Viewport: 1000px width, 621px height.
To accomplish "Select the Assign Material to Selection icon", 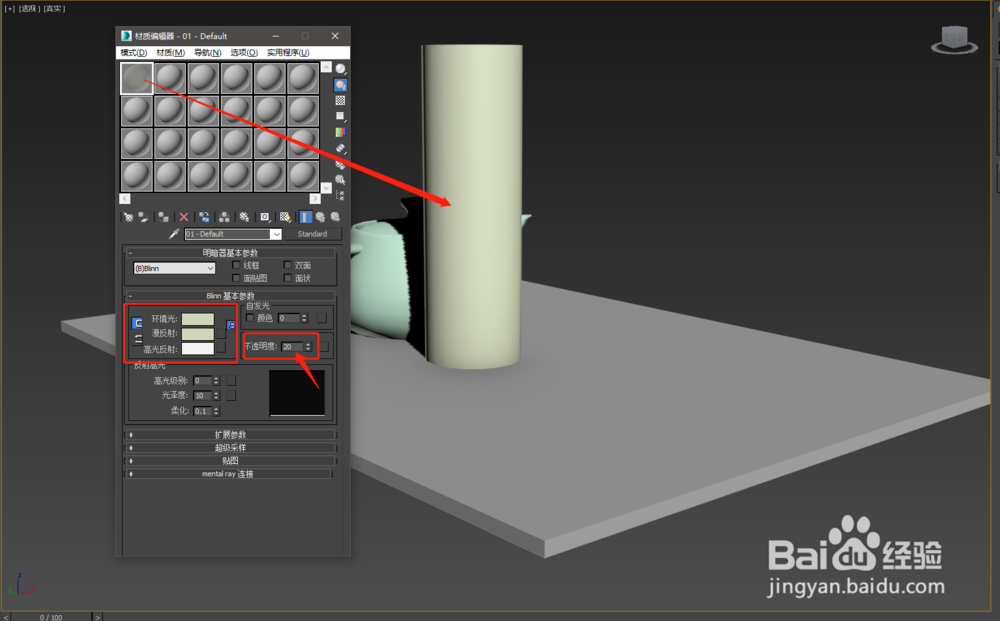I will click(x=161, y=216).
